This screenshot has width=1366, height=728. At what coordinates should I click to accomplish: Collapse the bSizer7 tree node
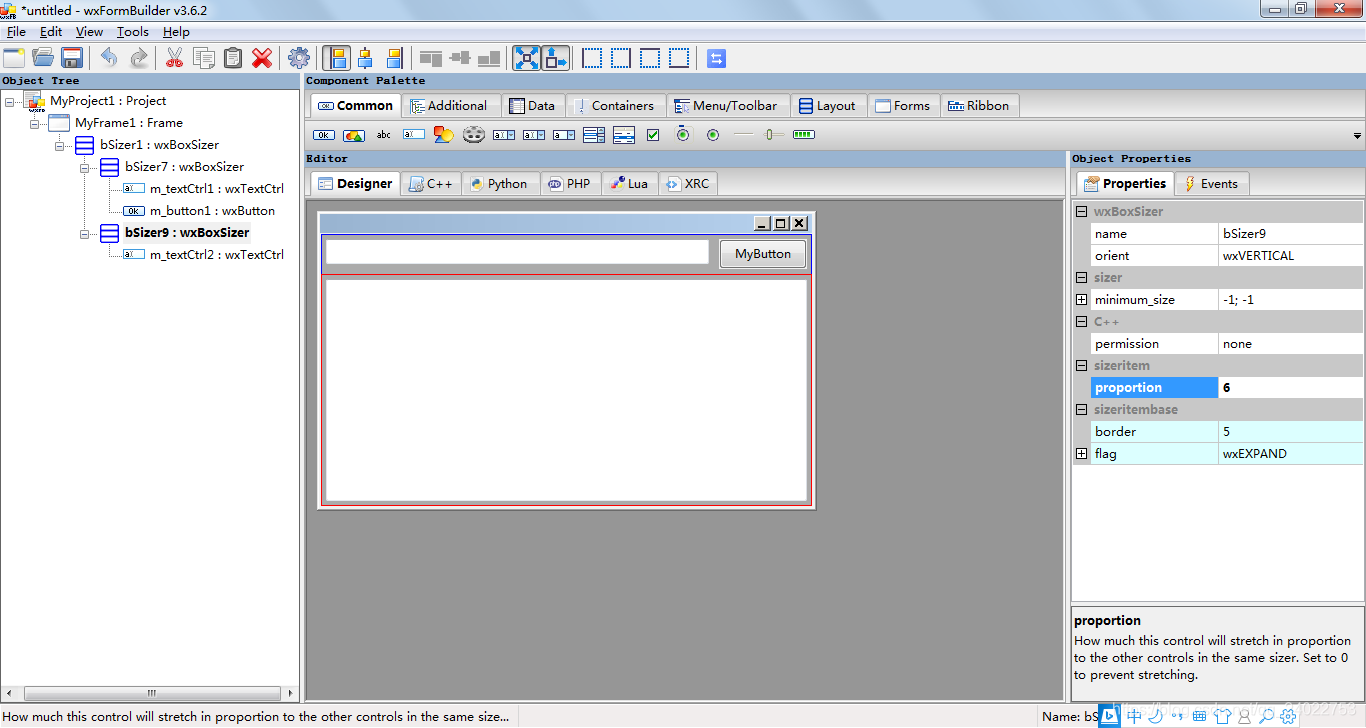click(86, 167)
